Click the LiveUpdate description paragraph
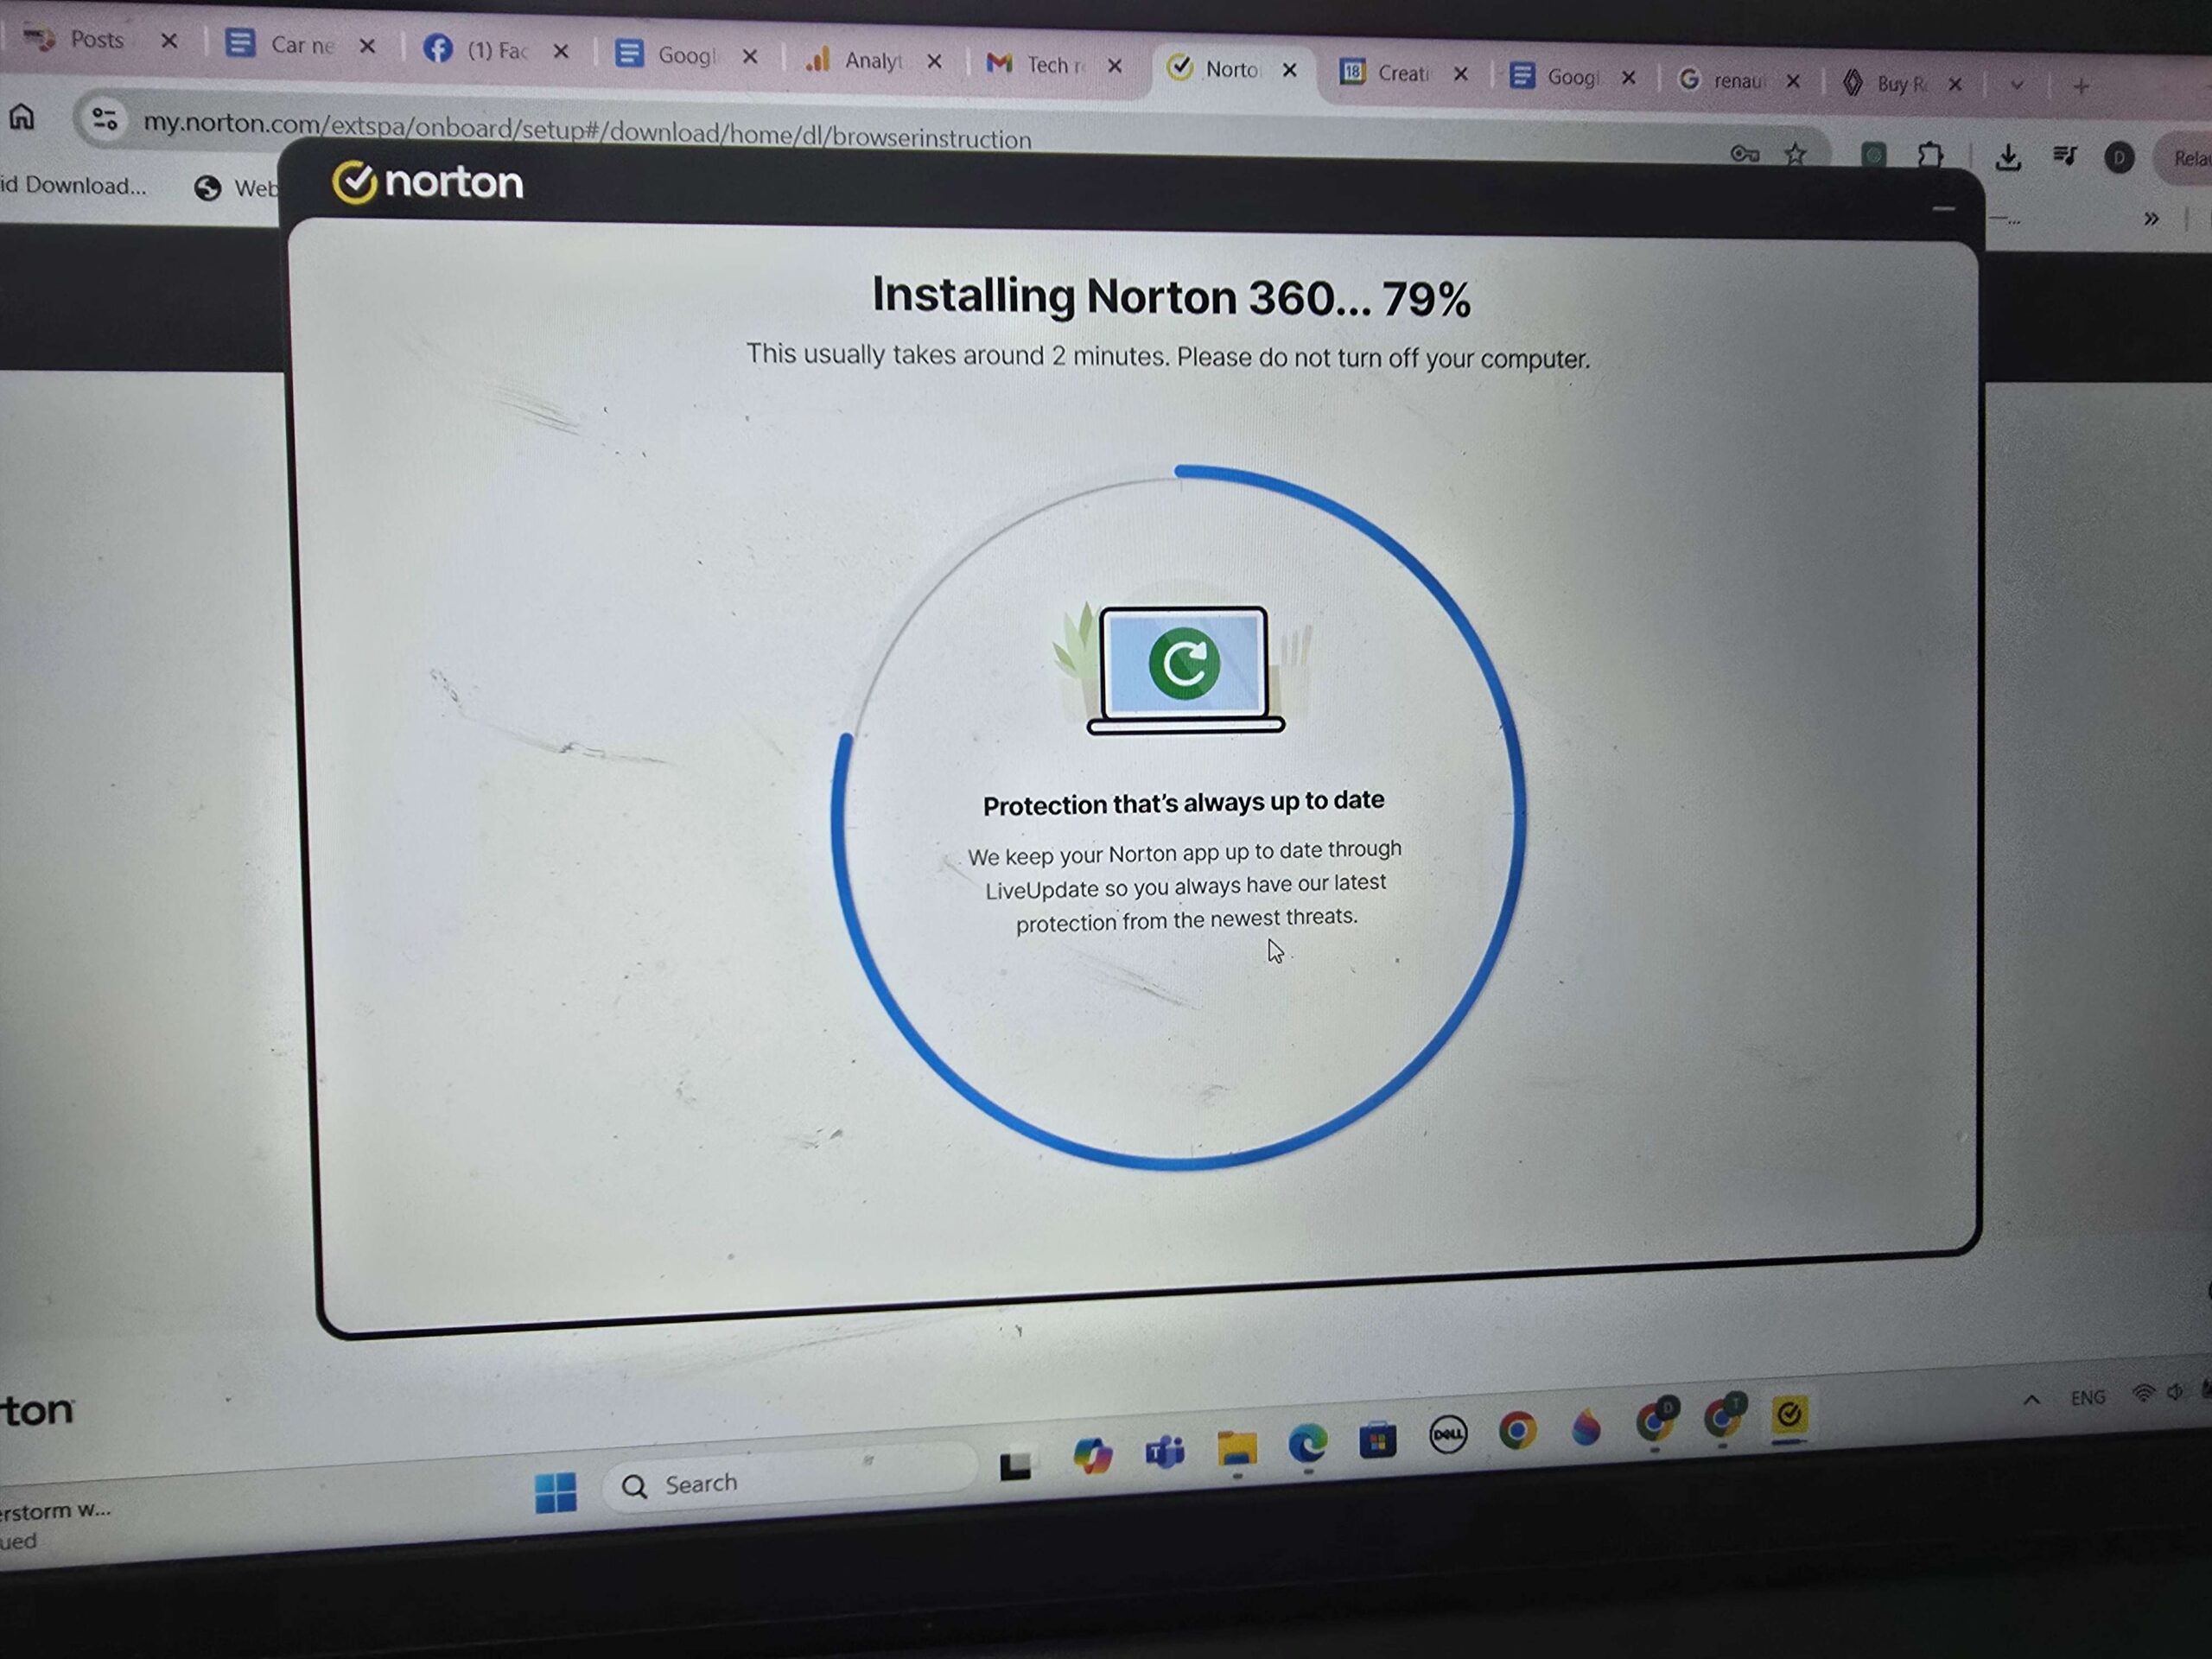The width and height of the screenshot is (2212, 1659). 1185,886
